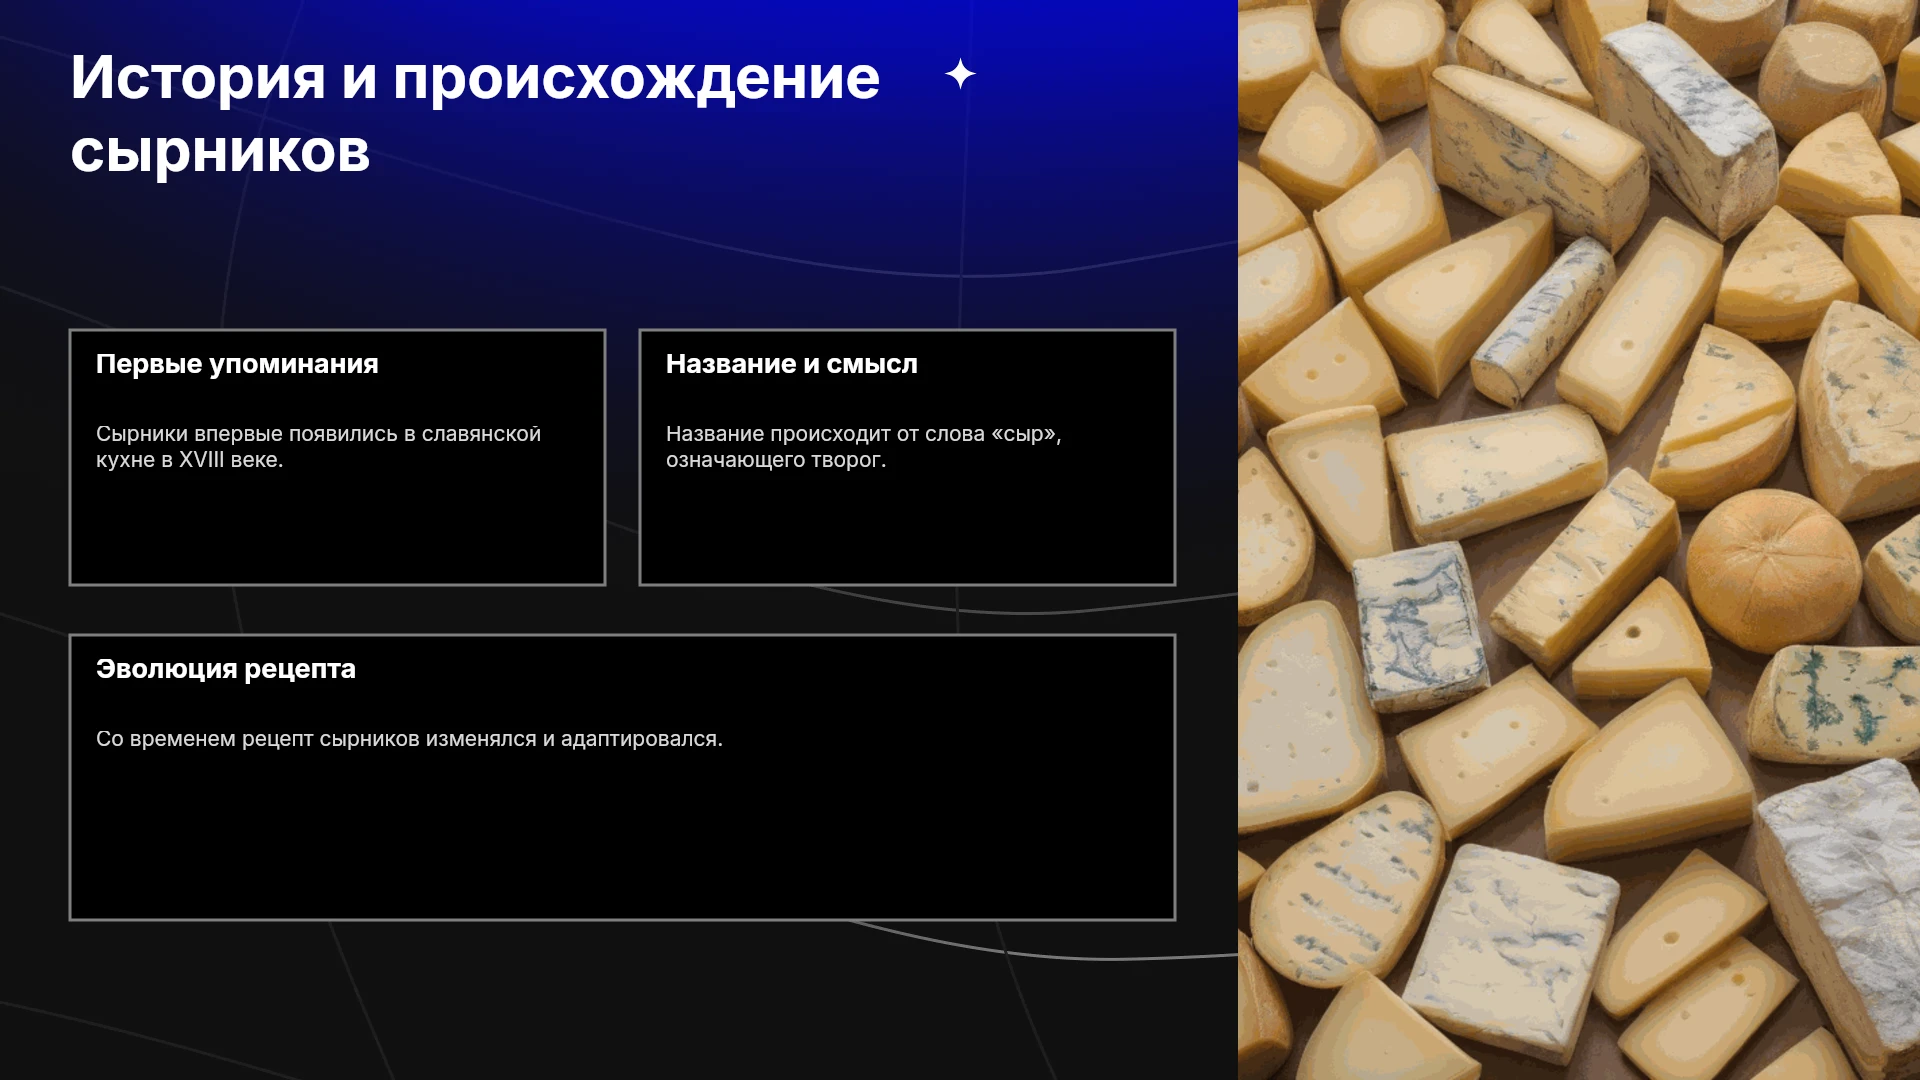The height and width of the screenshot is (1080, 1920).
Task: Select the text about XVIII веке
Action: (318, 447)
